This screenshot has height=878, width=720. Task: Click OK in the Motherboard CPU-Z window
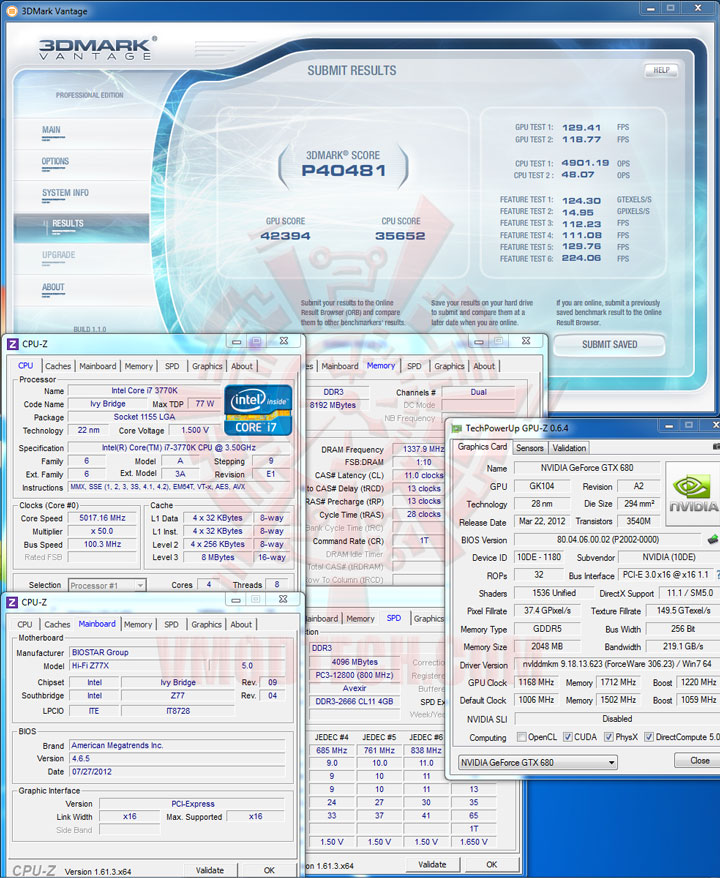click(269, 870)
